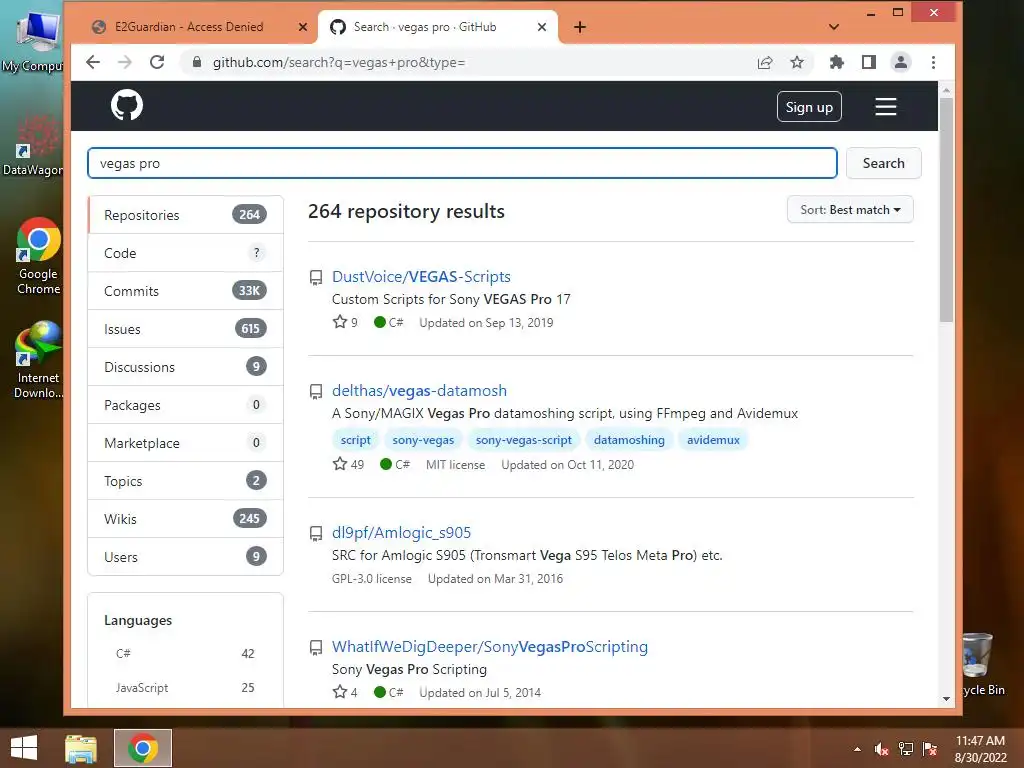Click the script topic tag
1024x768 pixels.
click(x=355, y=440)
